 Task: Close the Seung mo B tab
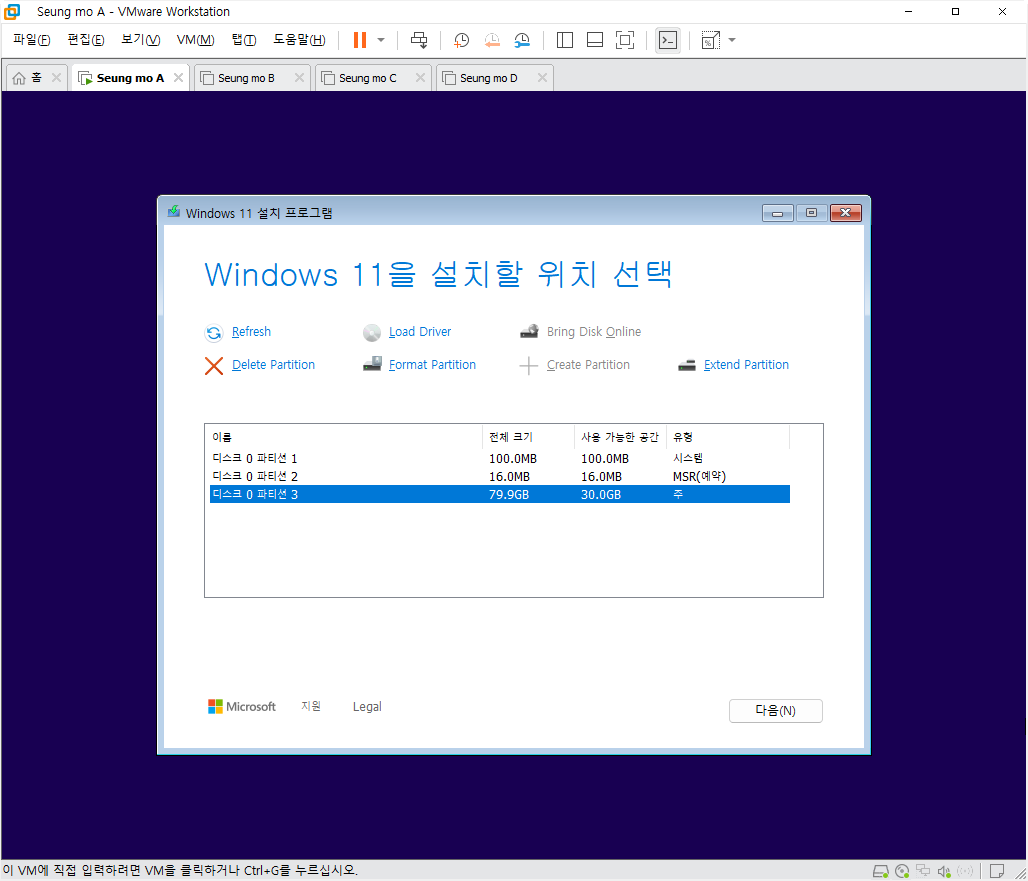300,78
